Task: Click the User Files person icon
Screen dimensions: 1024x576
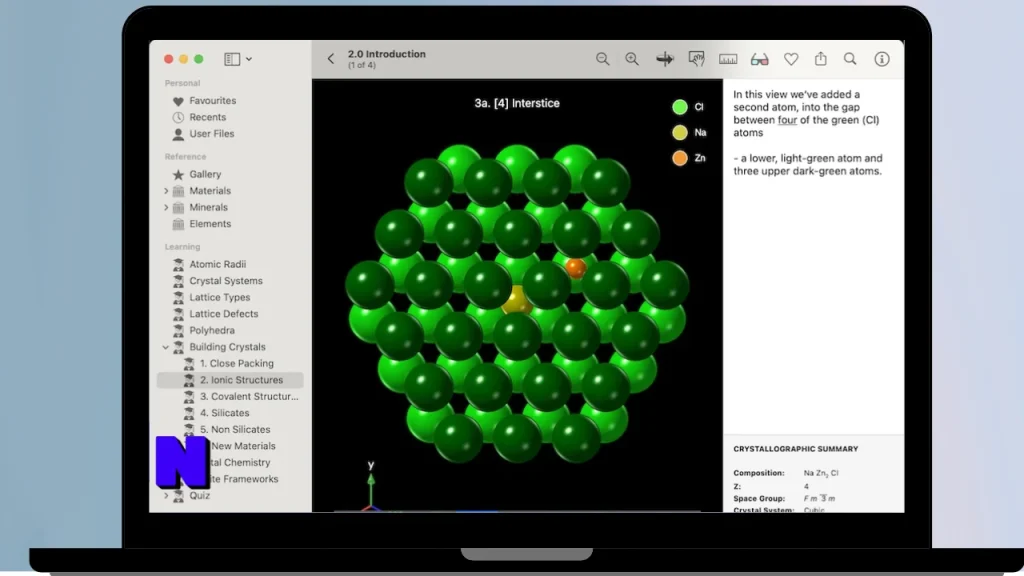Action: (178, 134)
